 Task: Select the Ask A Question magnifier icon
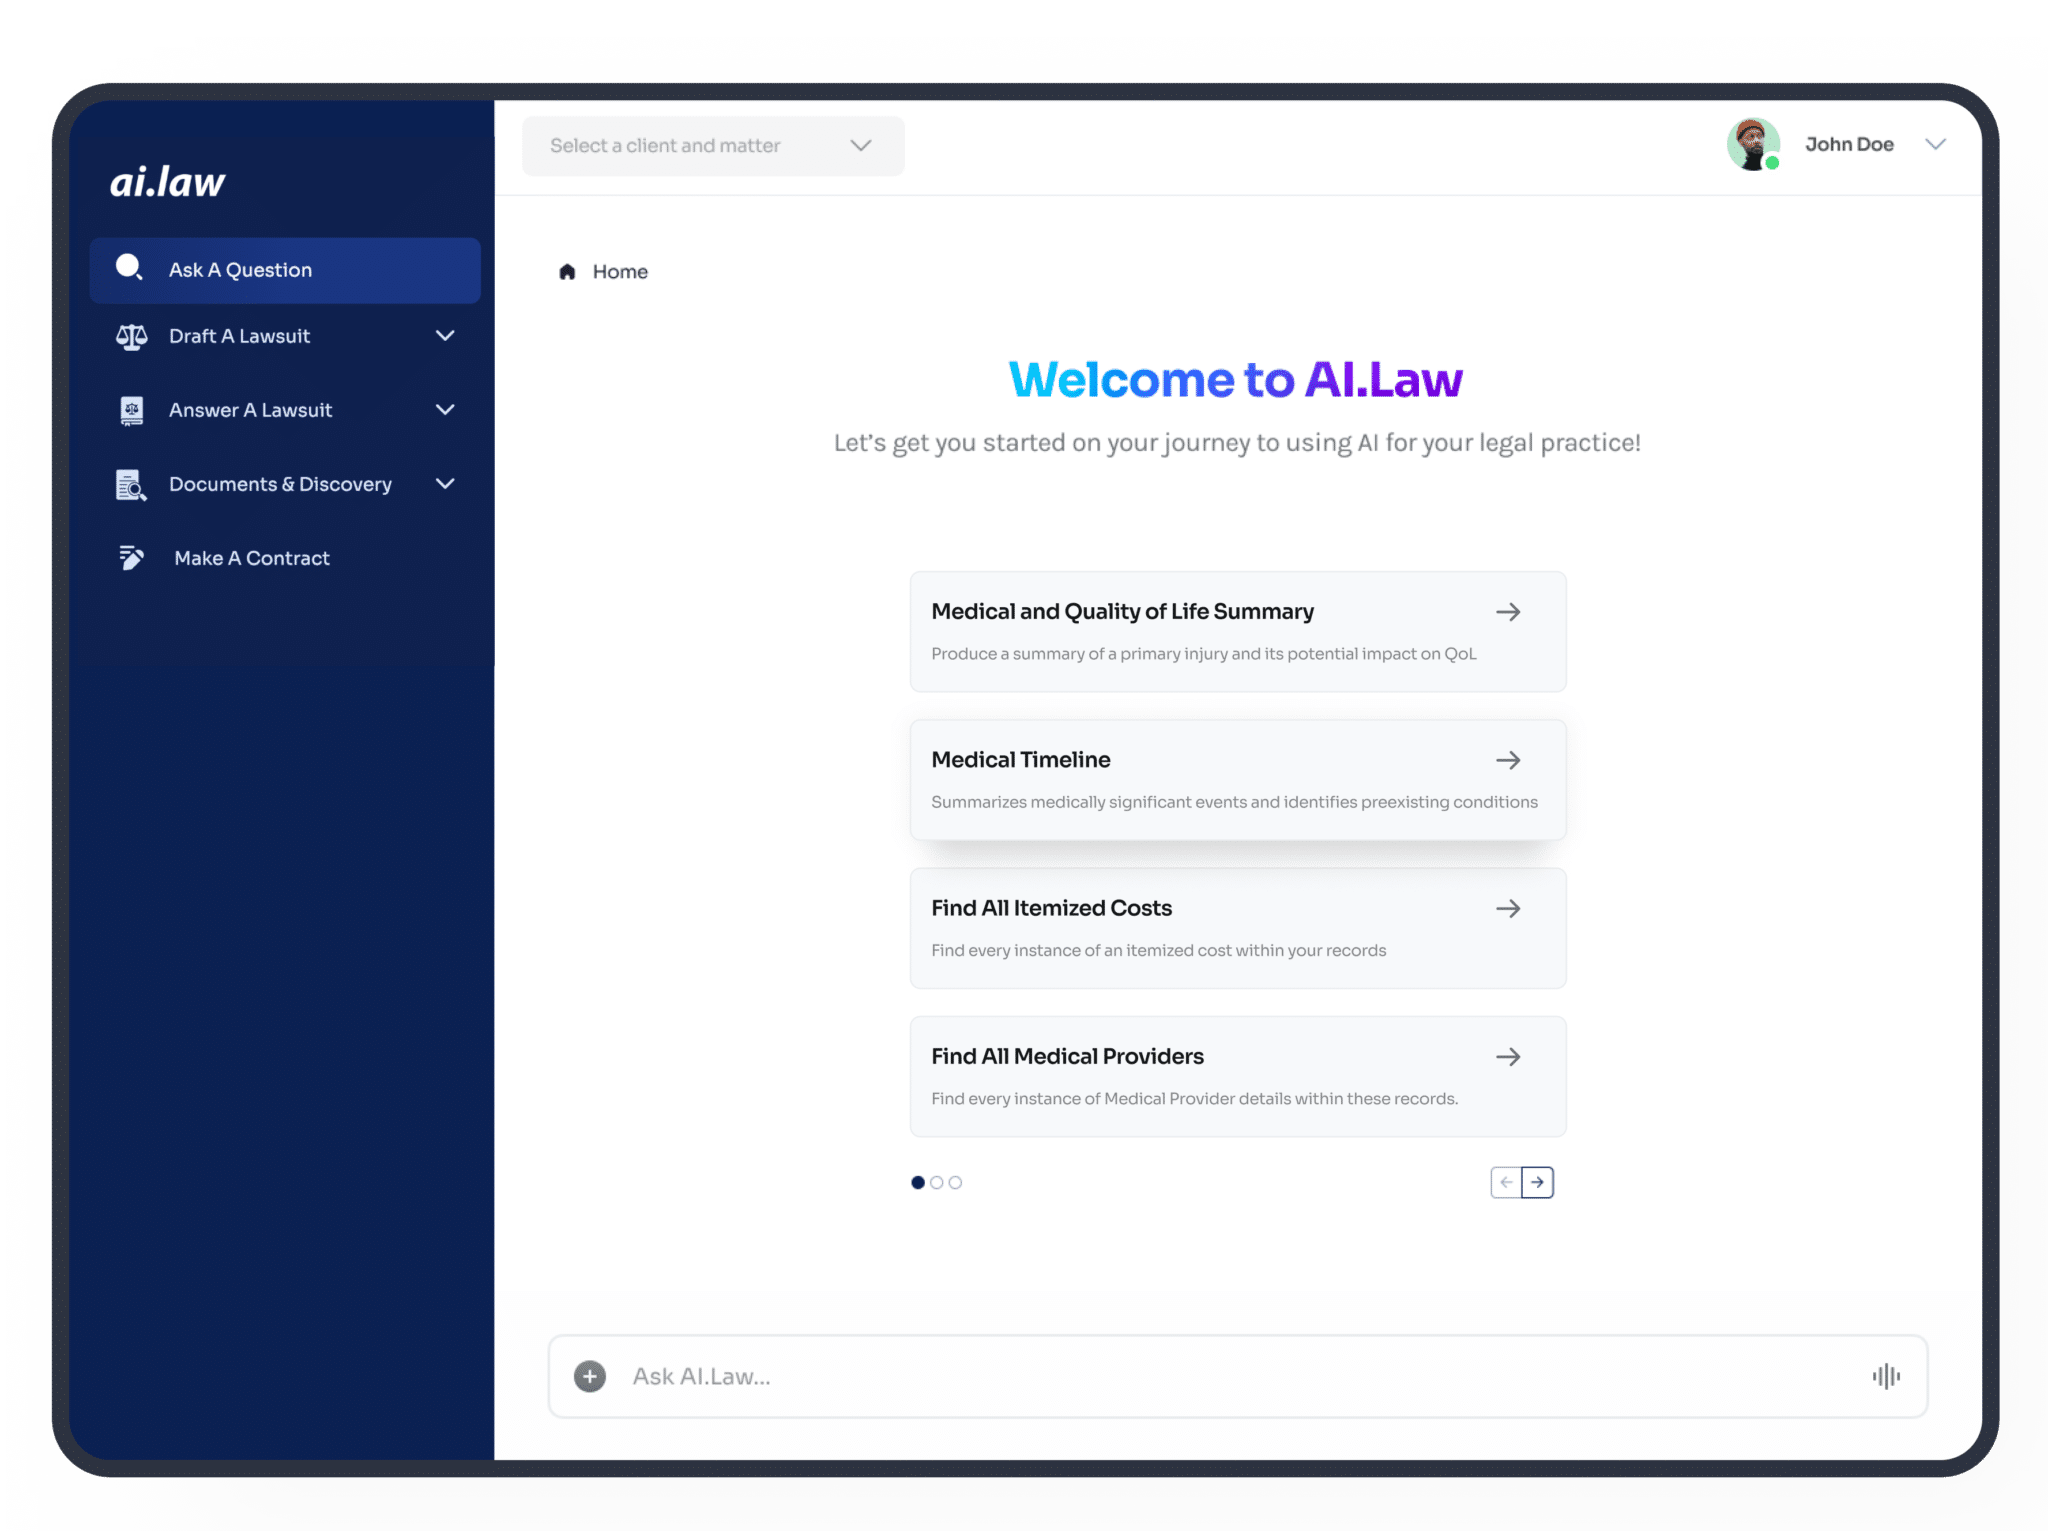coord(130,267)
